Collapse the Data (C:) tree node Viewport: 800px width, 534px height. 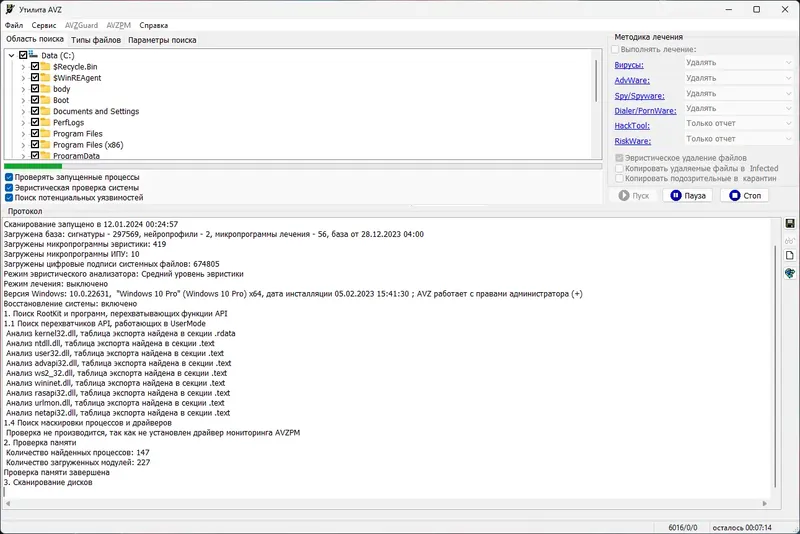pos(12,56)
